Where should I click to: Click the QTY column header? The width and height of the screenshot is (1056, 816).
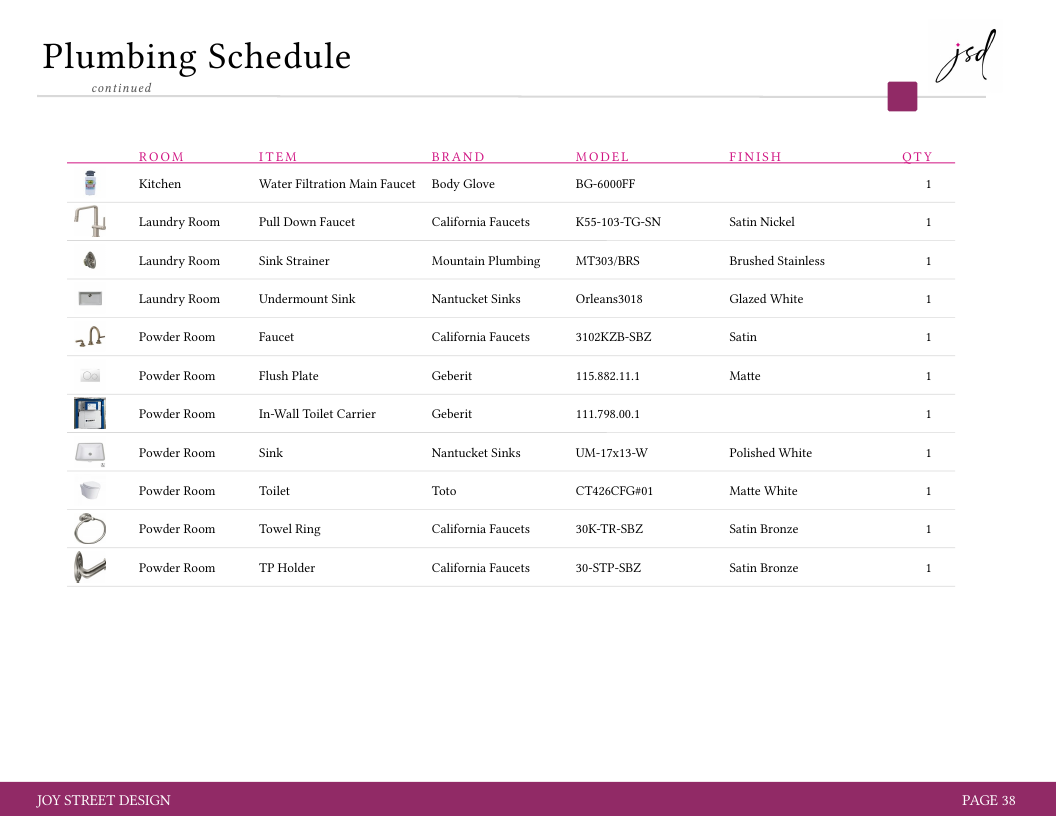917,156
